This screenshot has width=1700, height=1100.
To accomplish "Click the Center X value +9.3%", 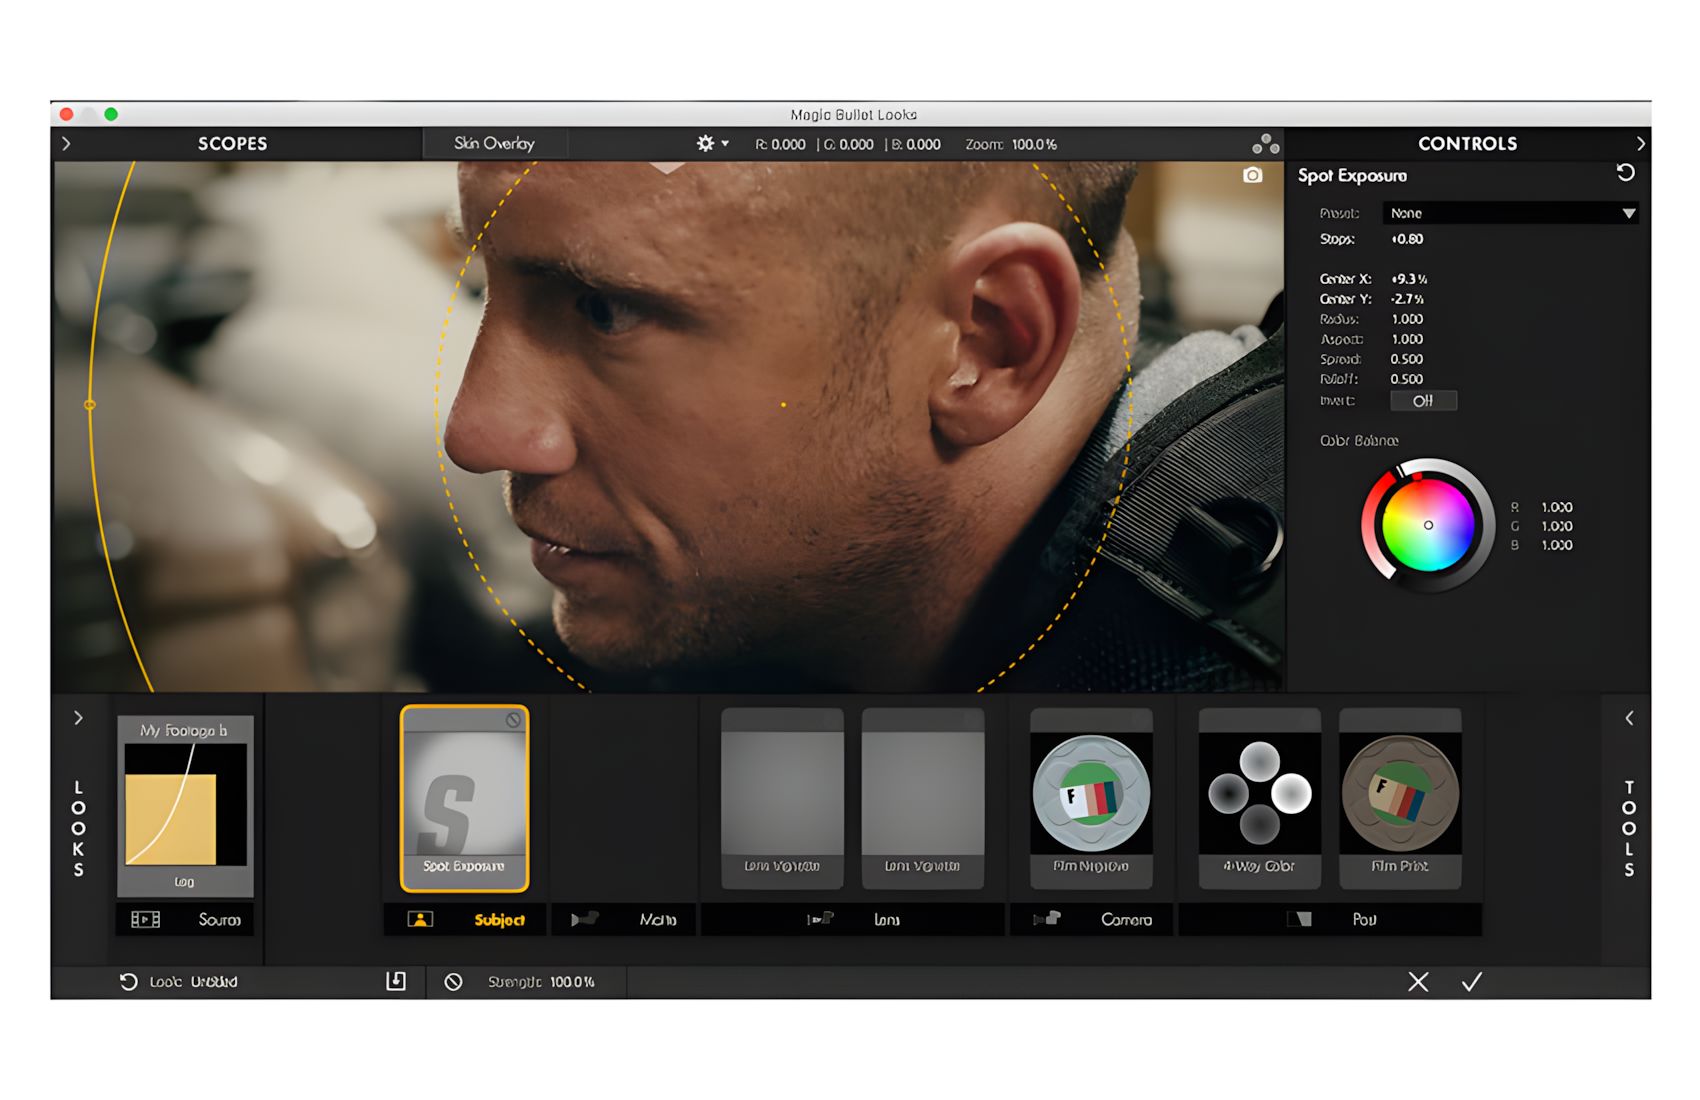I will tap(1409, 279).
